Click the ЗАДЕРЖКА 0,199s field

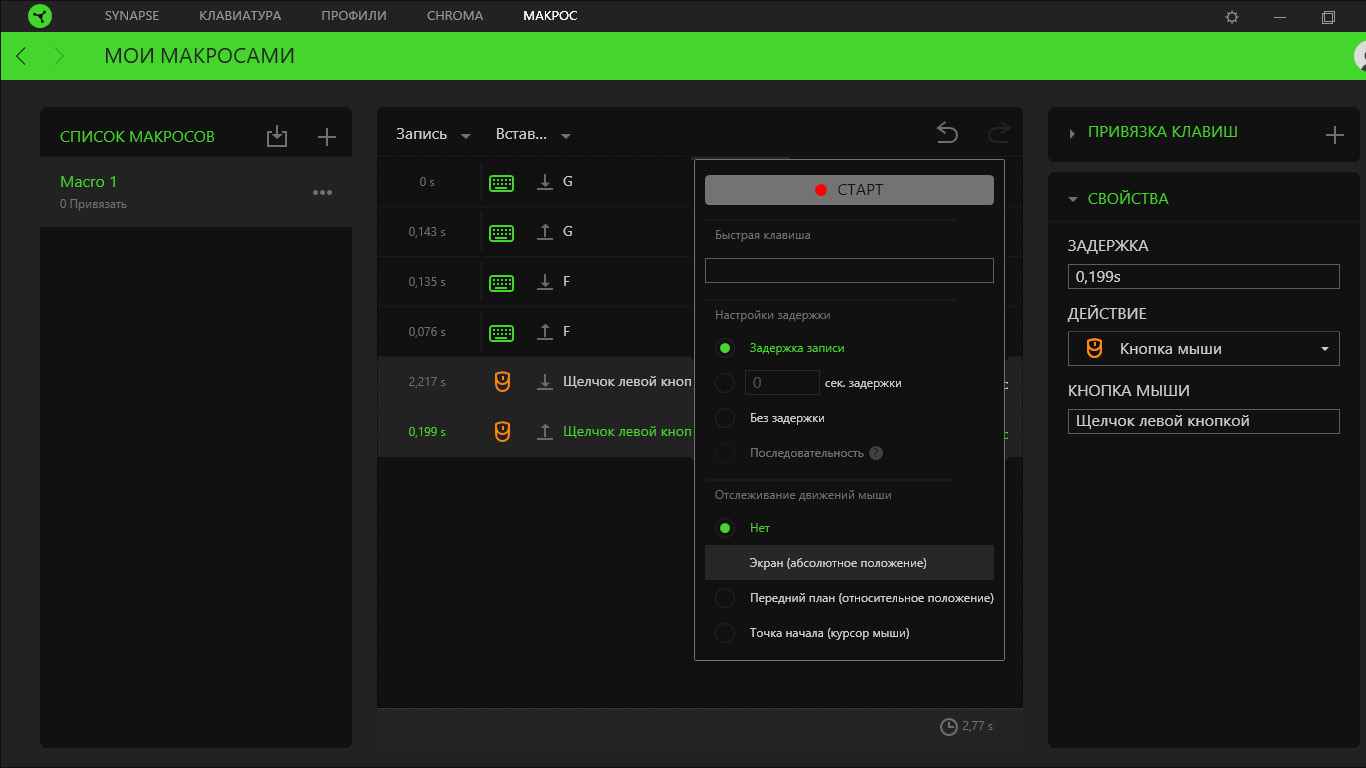click(x=1203, y=276)
